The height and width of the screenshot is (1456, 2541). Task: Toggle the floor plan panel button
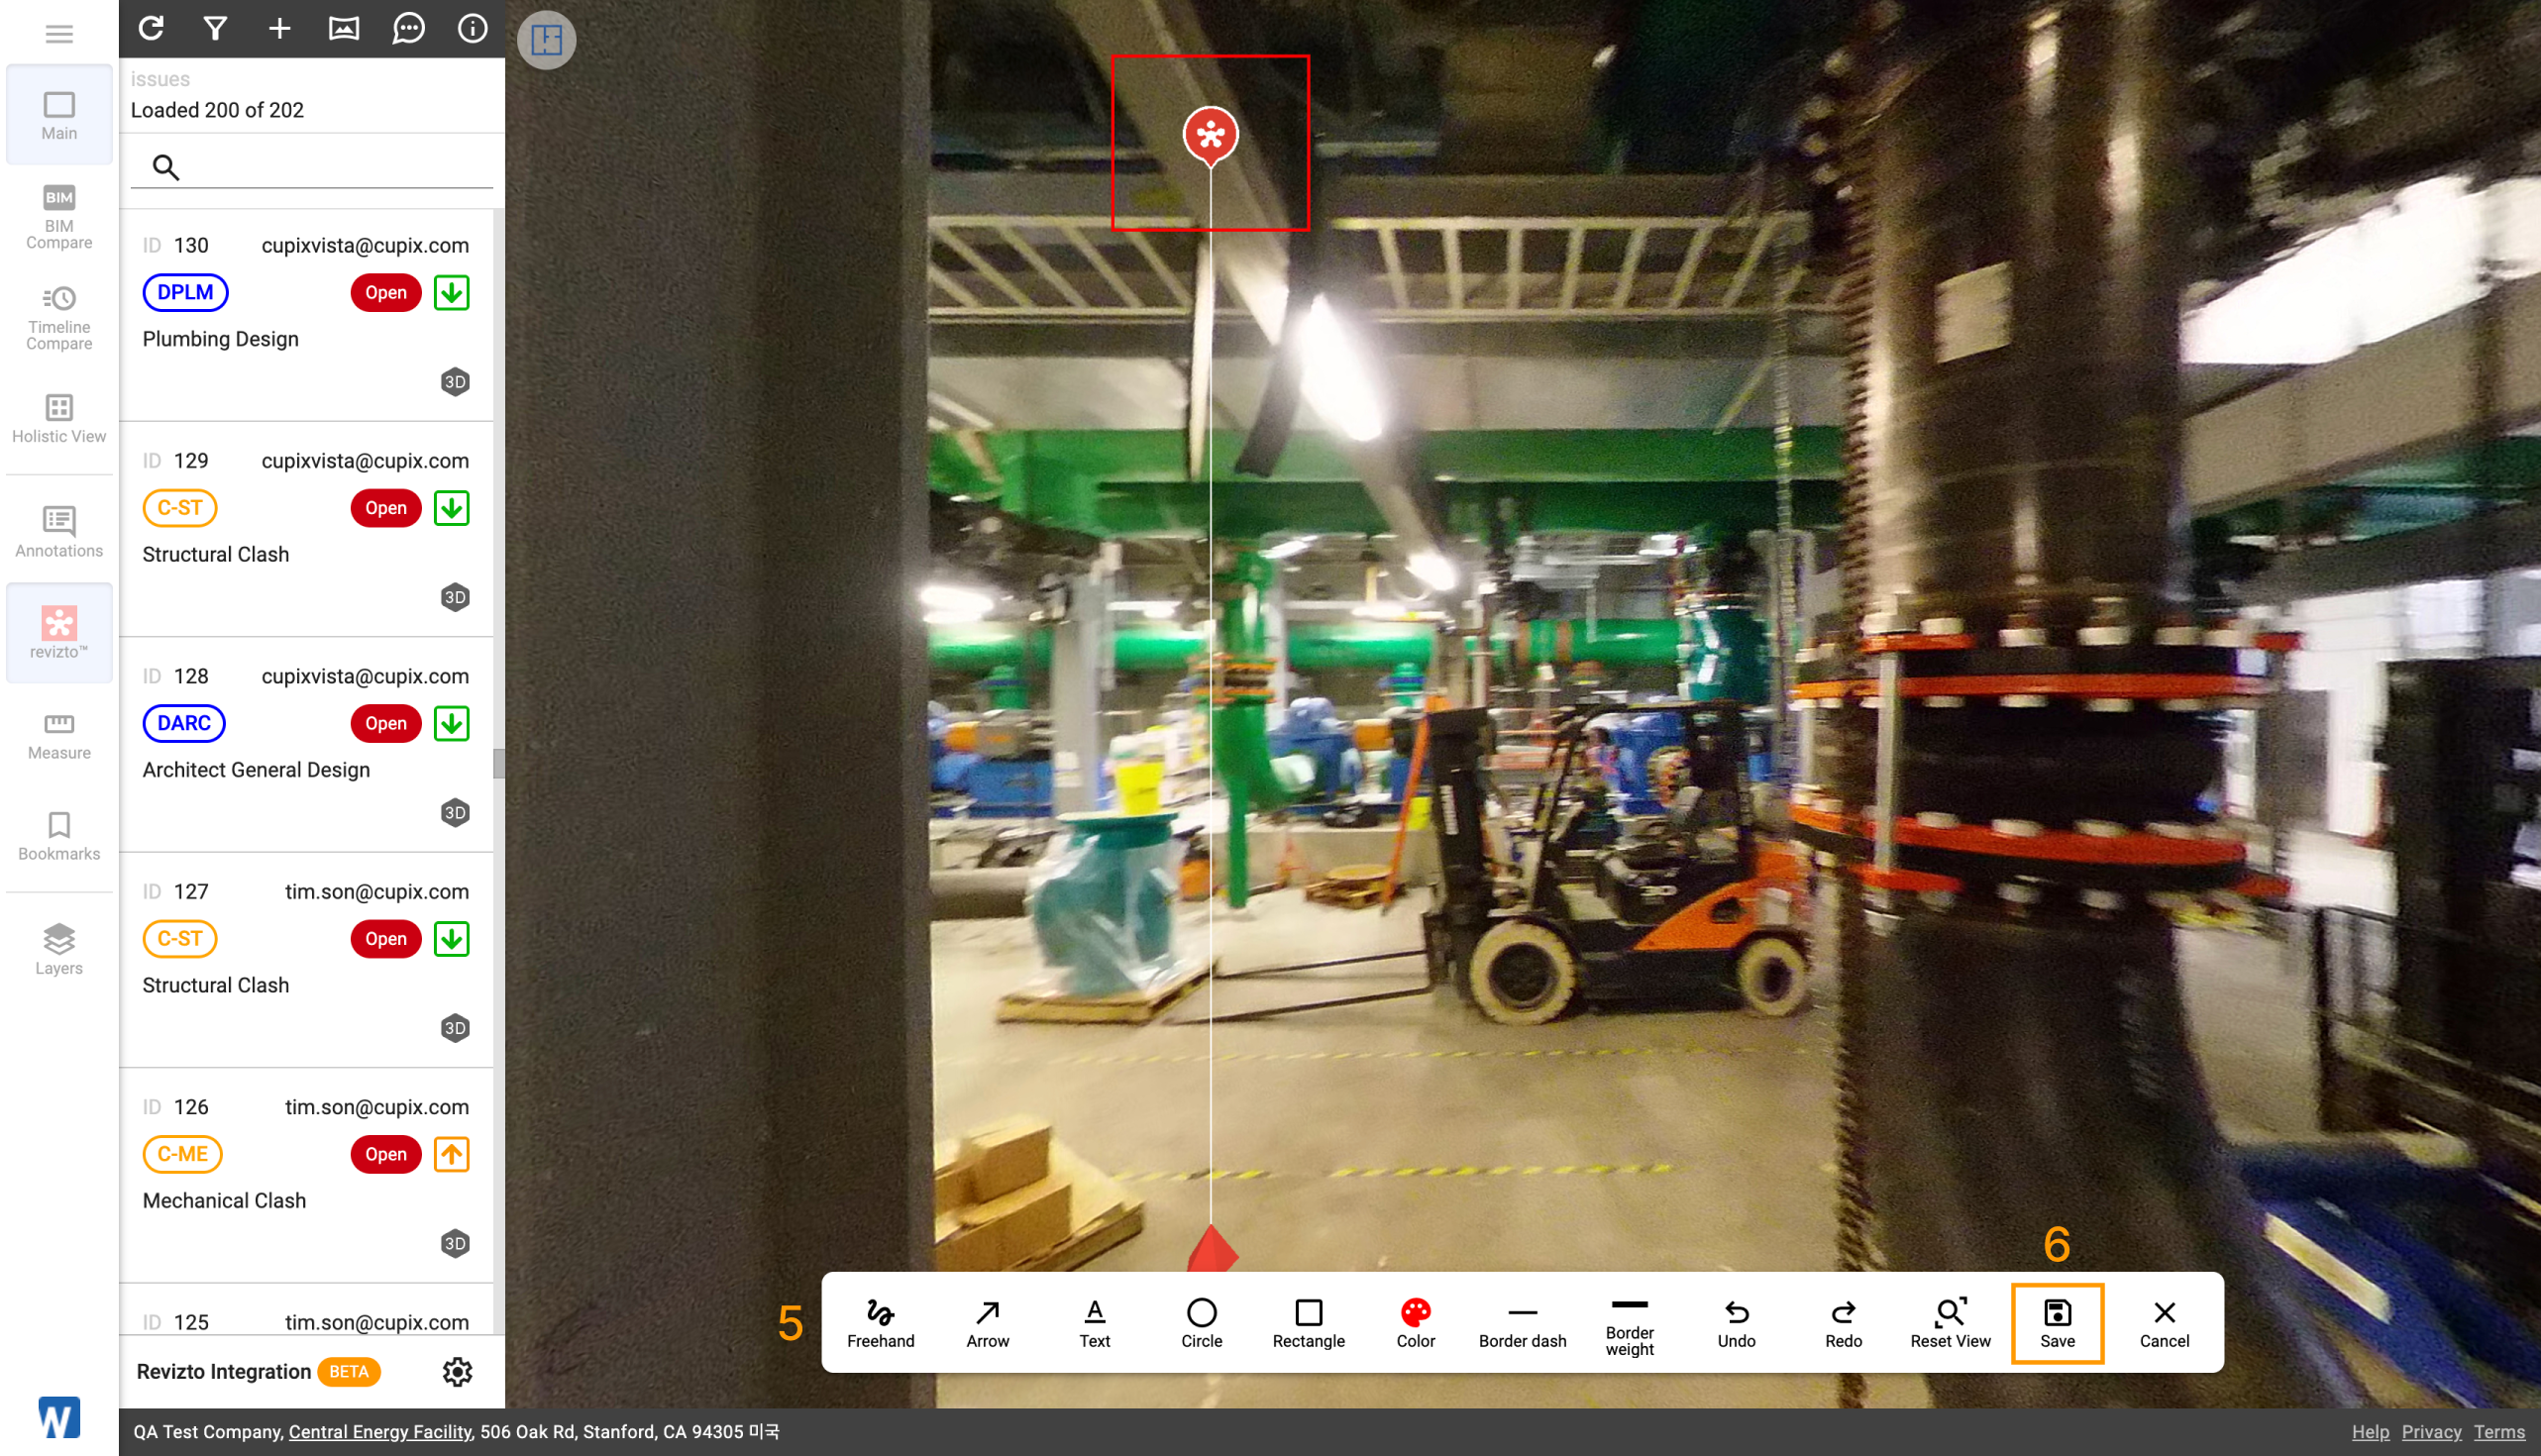click(547, 40)
